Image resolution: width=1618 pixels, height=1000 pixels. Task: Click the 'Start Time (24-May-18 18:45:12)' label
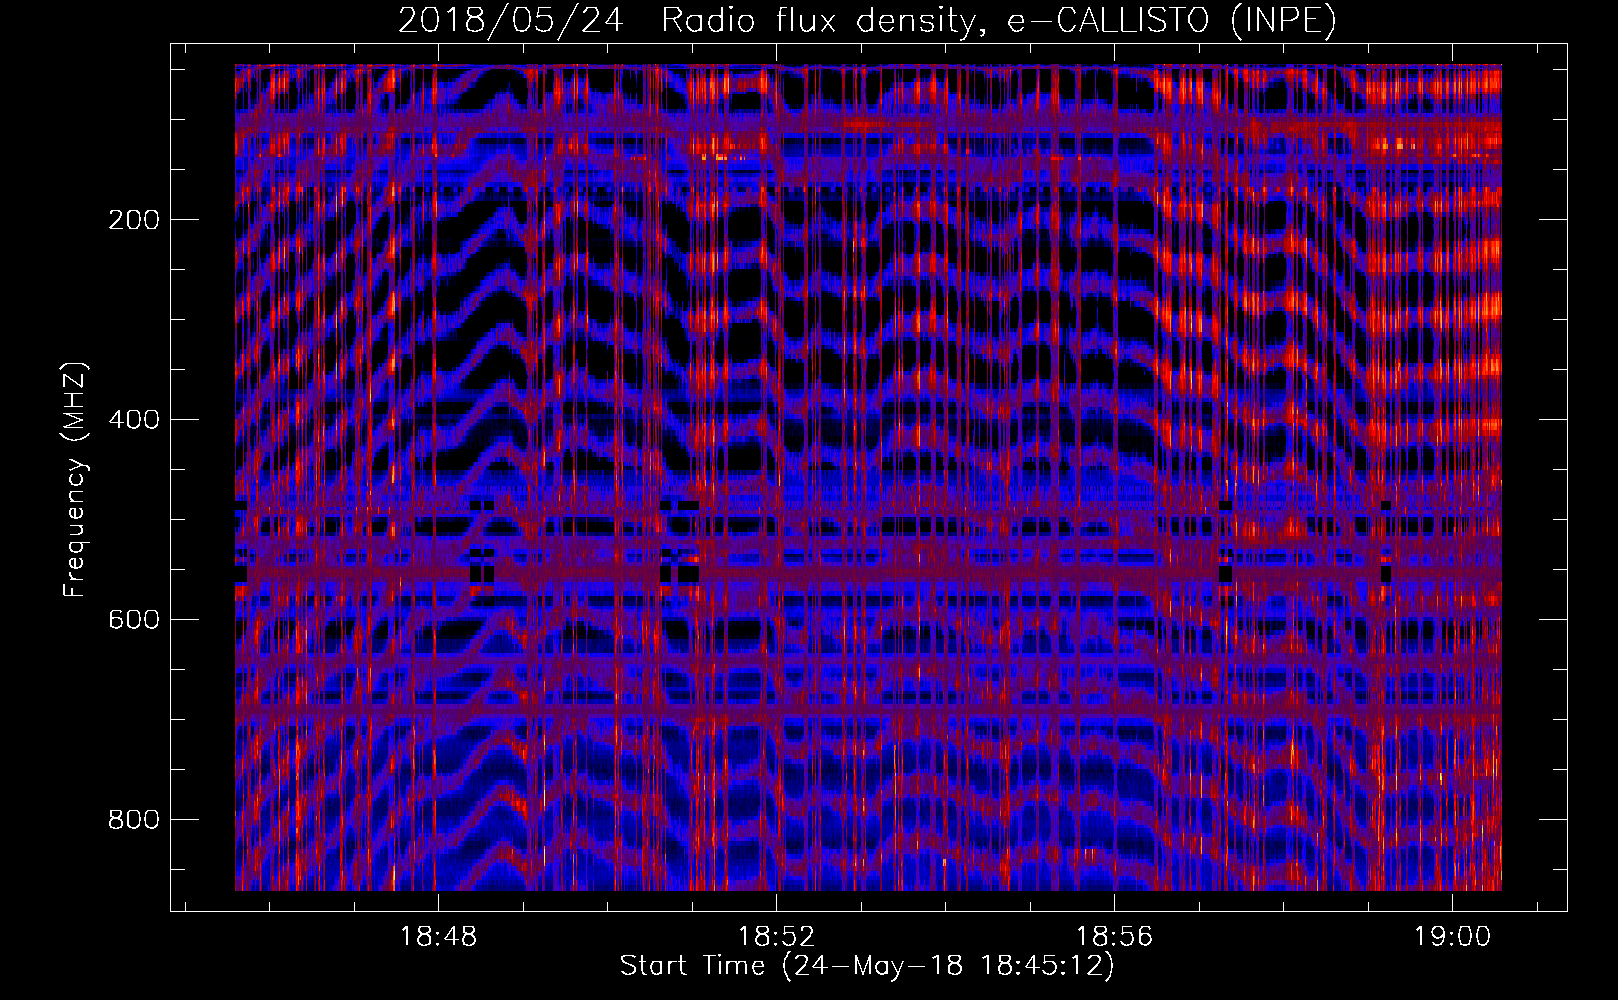tap(867, 966)
